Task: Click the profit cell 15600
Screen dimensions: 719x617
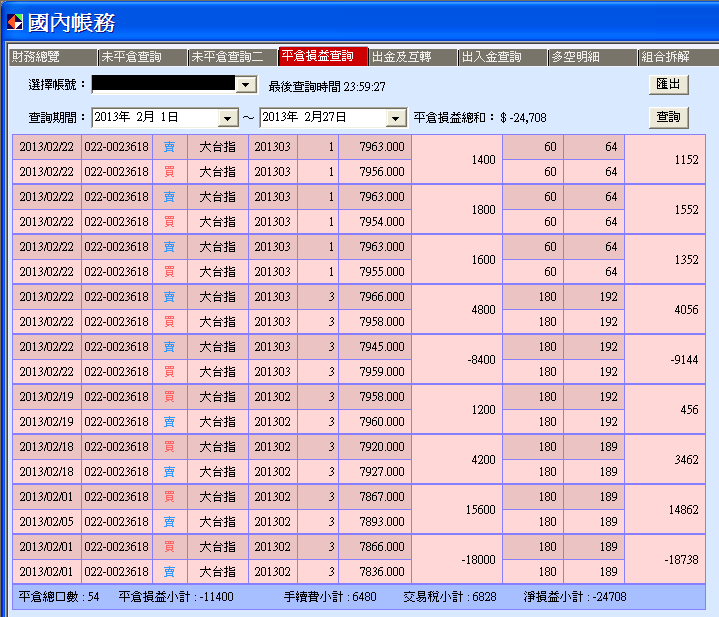Action: [457, 509]
